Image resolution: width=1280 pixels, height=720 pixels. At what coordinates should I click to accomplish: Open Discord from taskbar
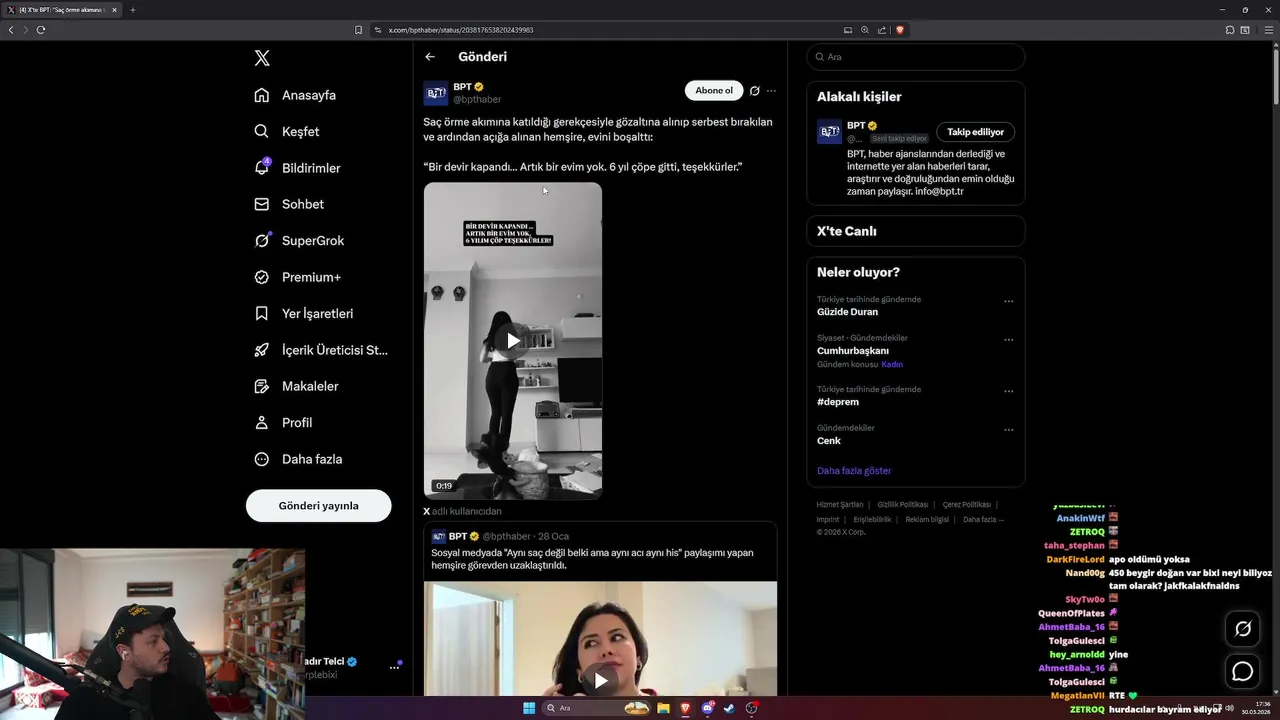click(708, 708)
